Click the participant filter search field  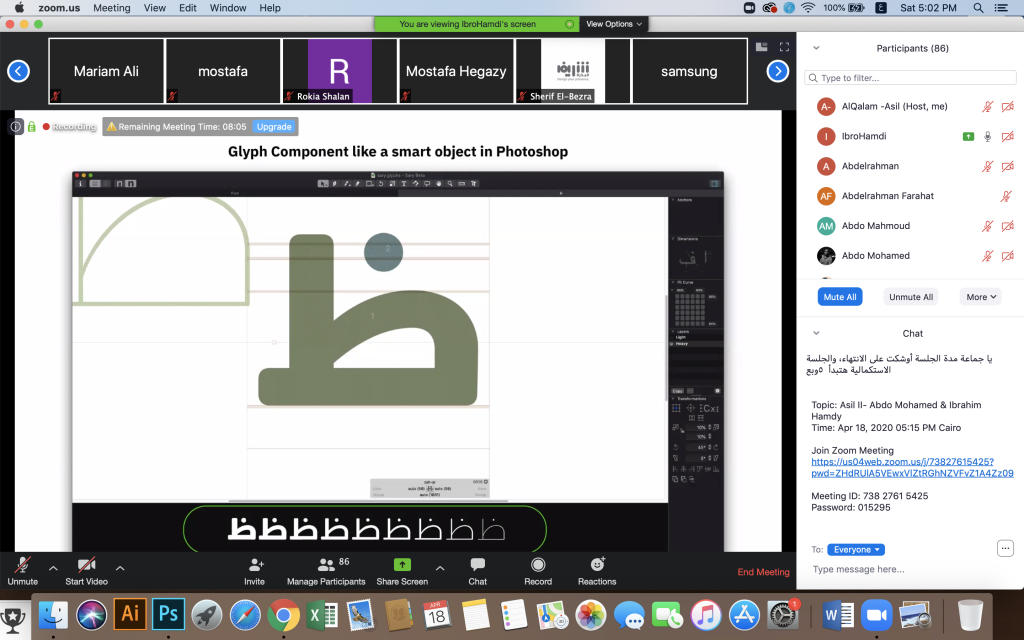910,78
